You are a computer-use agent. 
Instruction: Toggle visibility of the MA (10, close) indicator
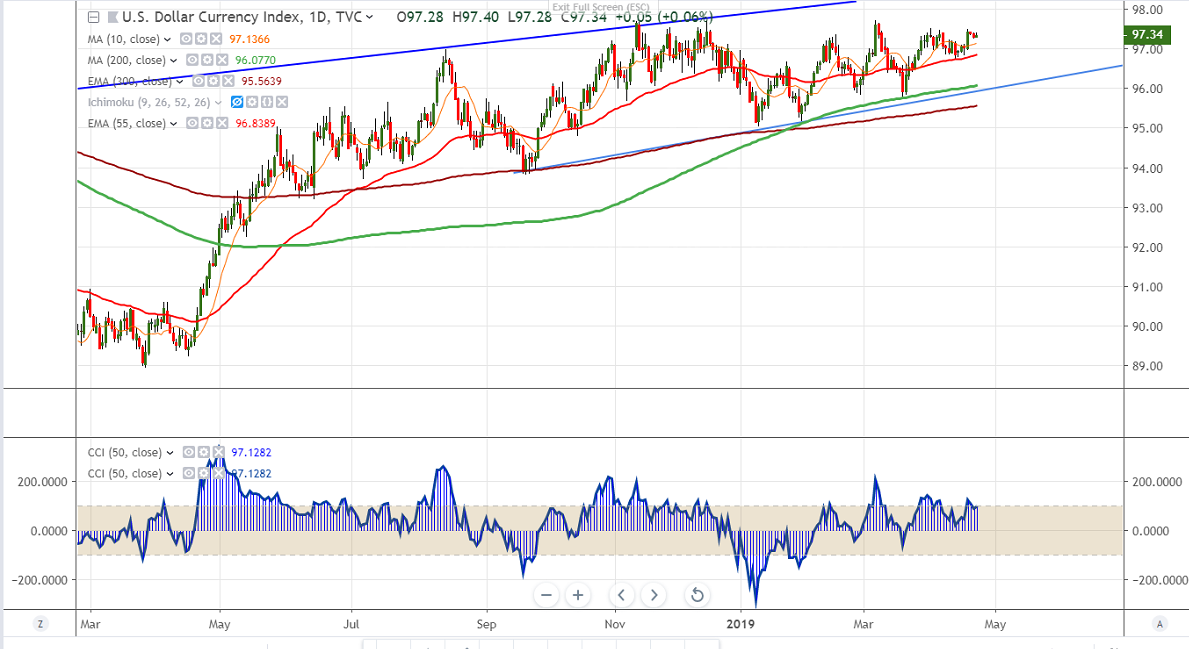tap(187, 39)
